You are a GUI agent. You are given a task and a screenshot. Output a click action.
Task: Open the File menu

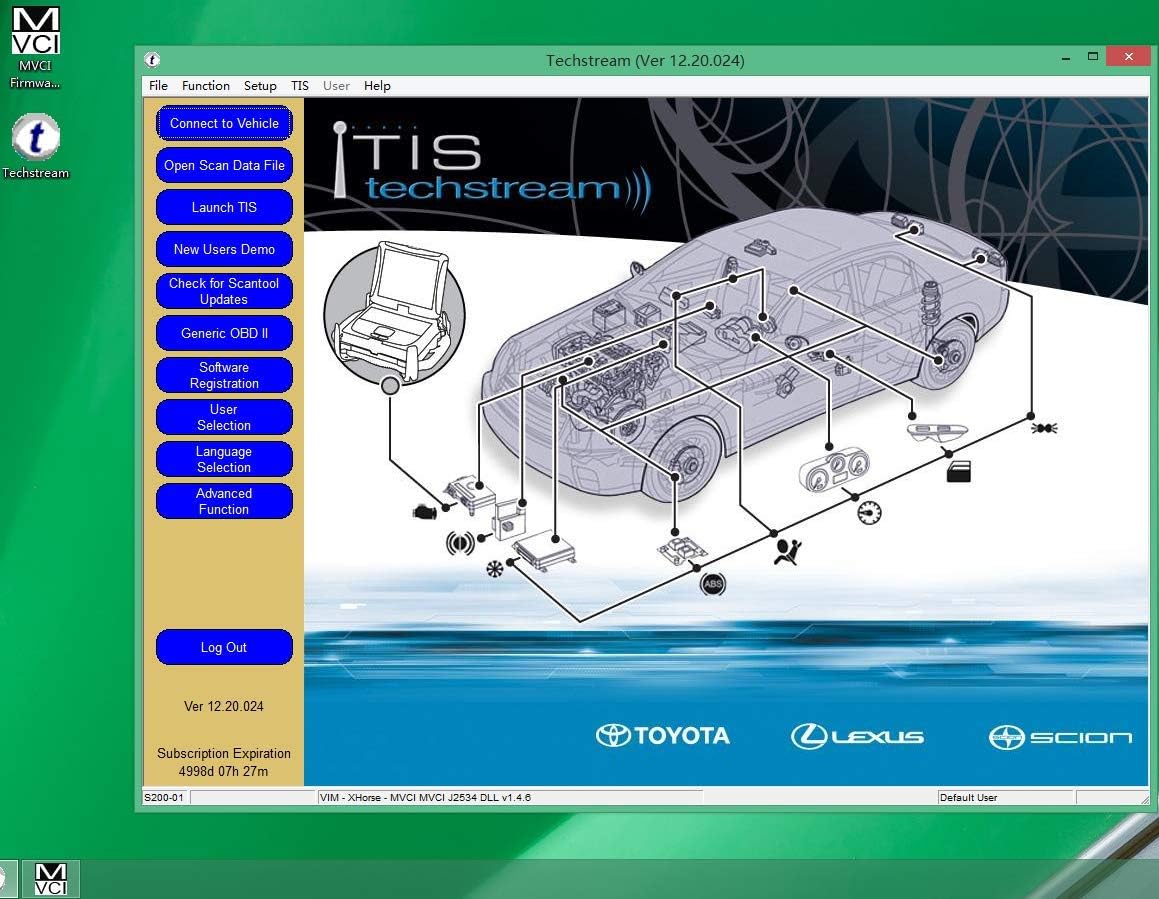158,86
